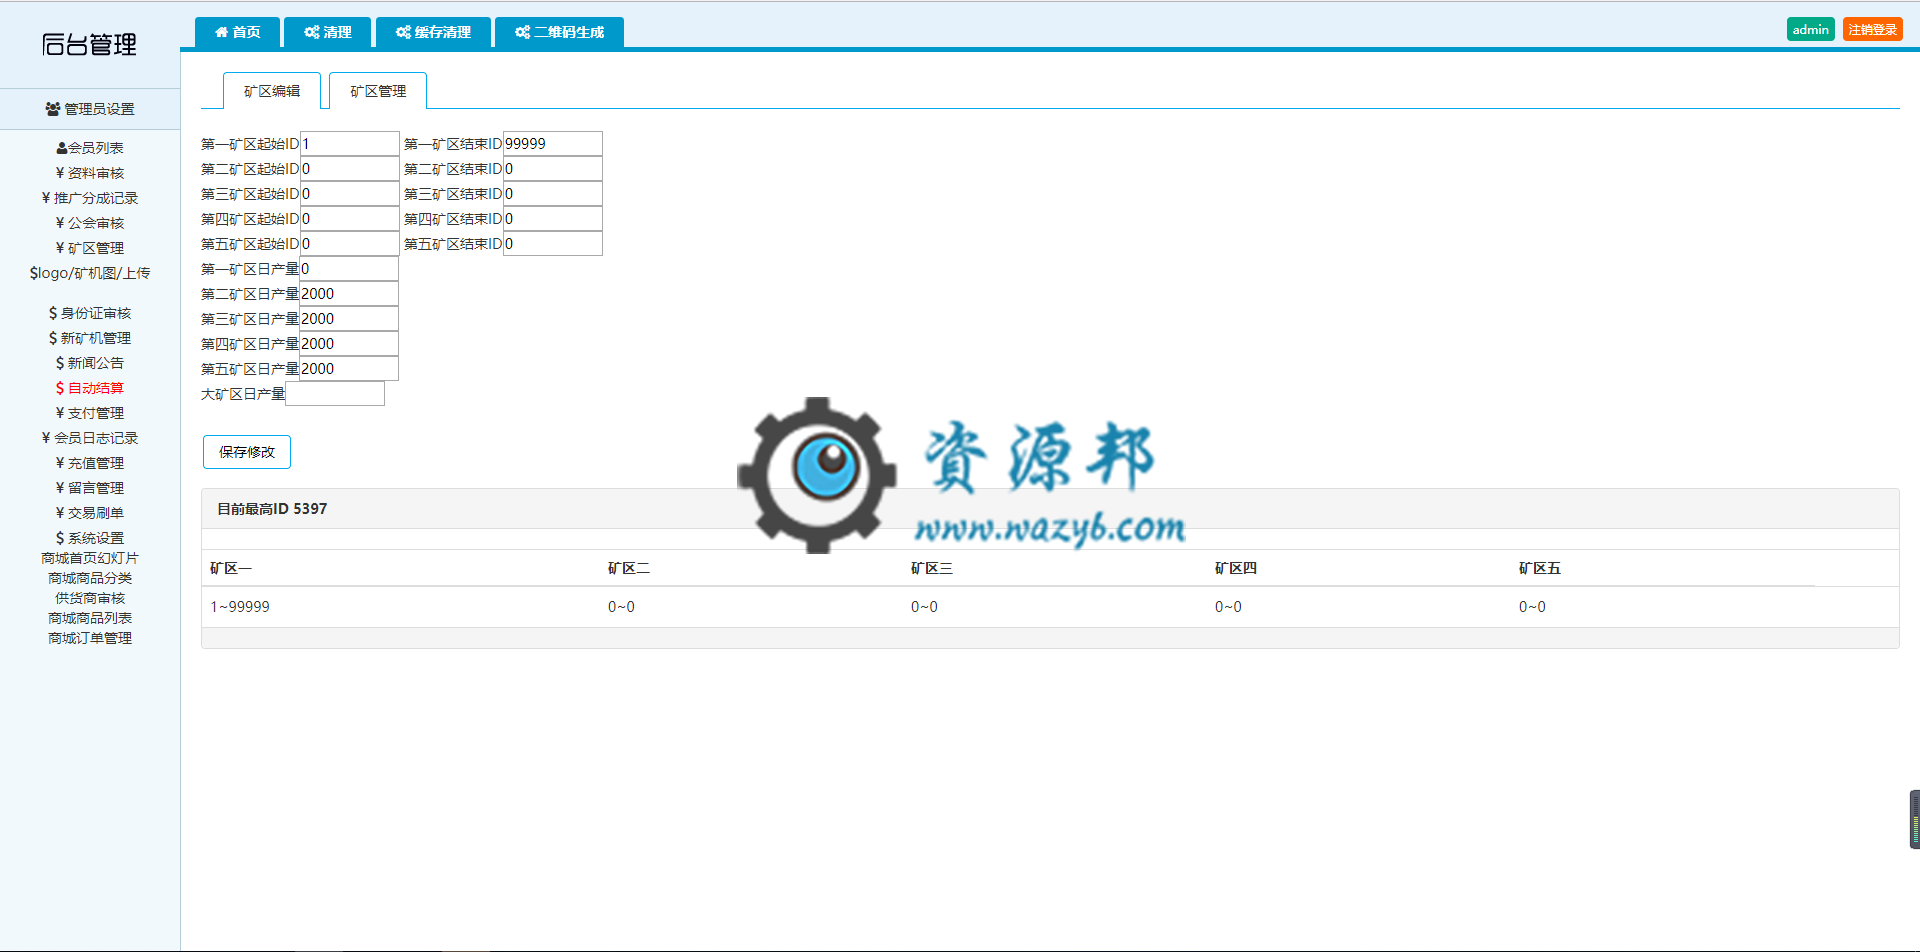This screenshot has height=952, width=1920.
Task: Open 新矿机管理 in the sidebar
Action: coord(90,338)
